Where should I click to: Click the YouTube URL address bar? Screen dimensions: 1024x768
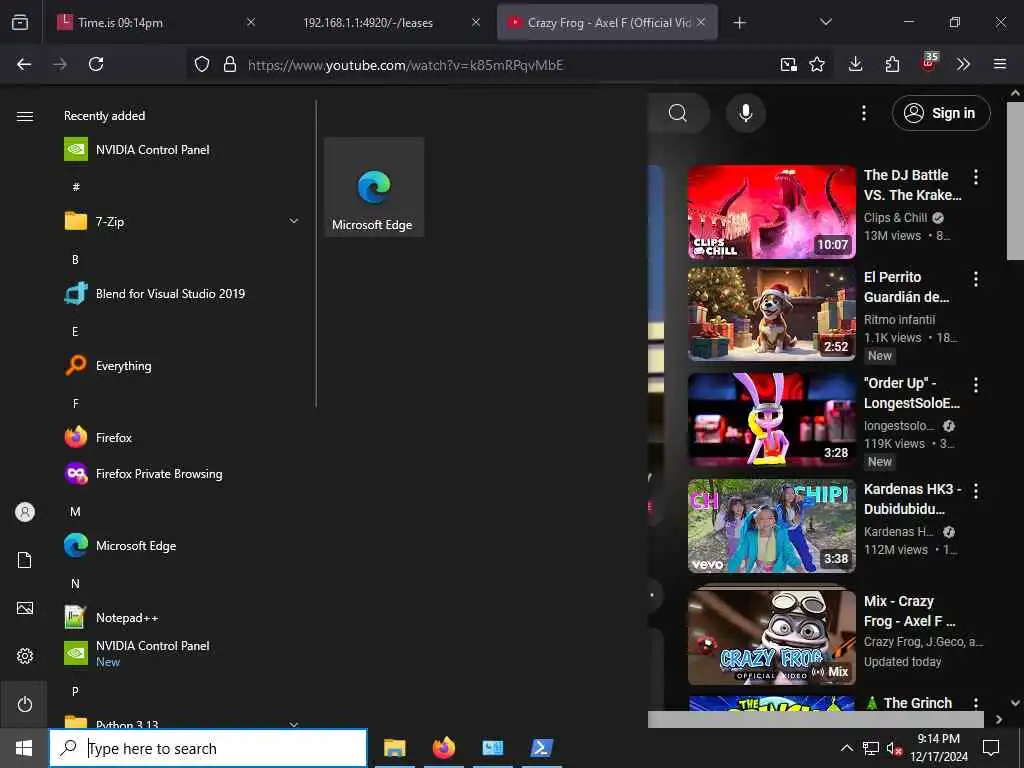point(405,65)
